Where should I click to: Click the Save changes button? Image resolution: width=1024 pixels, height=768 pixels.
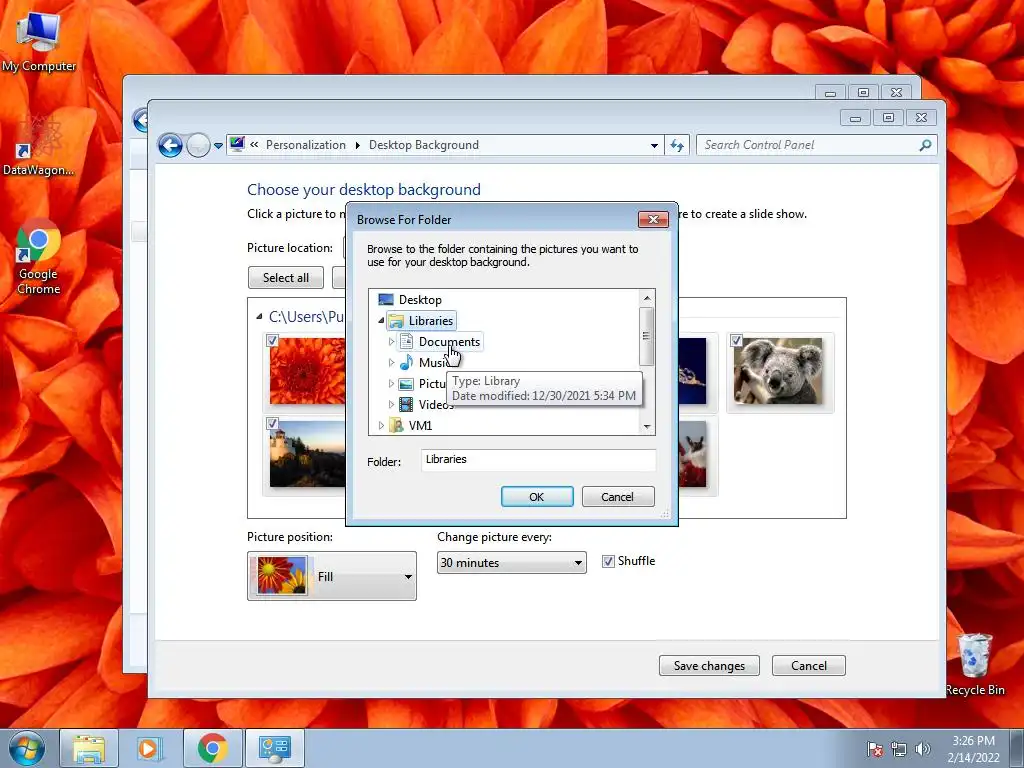[x=709, y=665]
